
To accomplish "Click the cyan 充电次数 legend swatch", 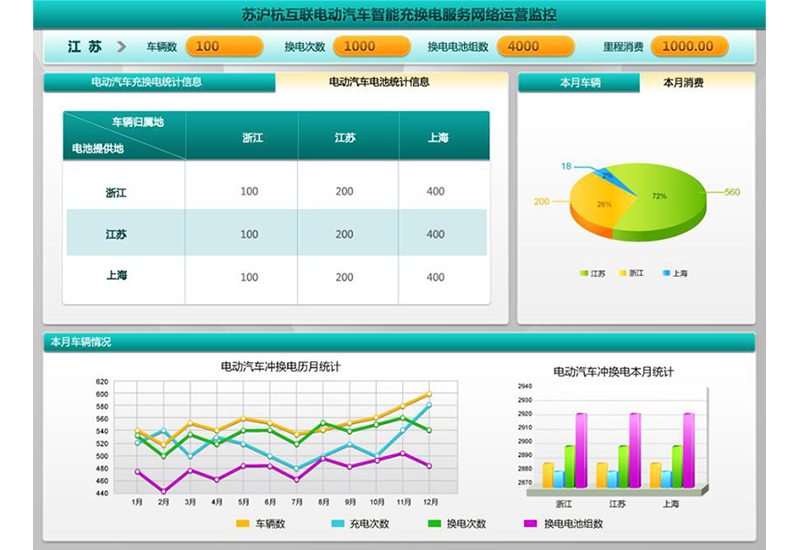I will click(338, 523).
